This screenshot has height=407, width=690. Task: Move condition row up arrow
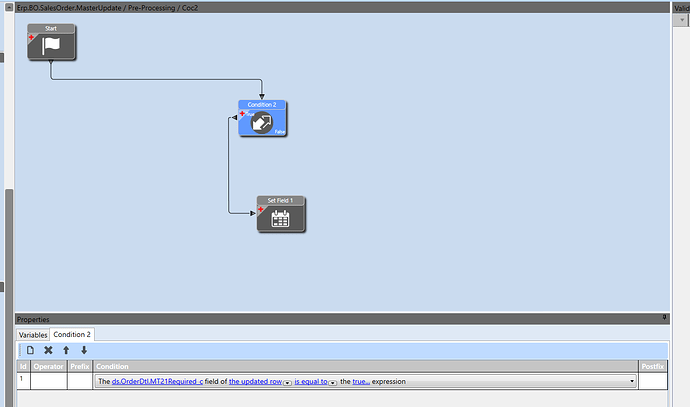pyautogui.click(x=66, y=350)
